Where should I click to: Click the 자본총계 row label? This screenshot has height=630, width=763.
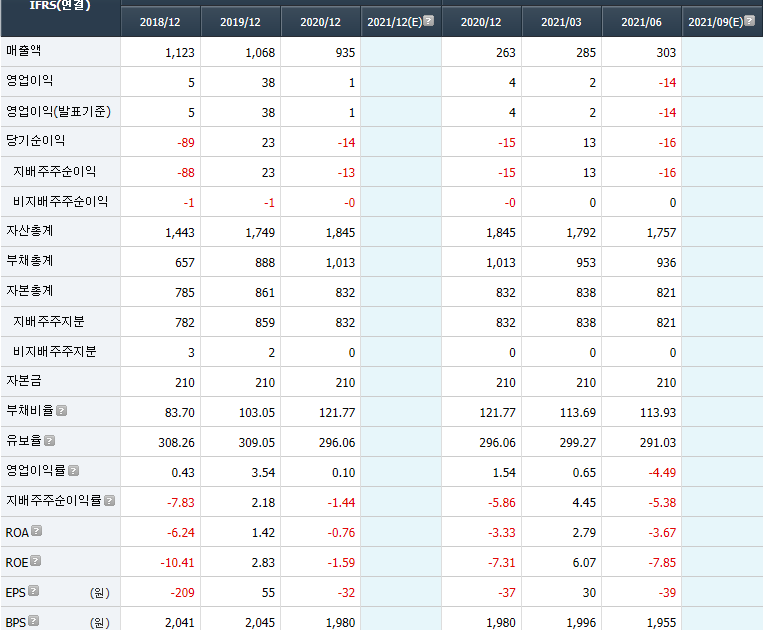pos(29,291)
